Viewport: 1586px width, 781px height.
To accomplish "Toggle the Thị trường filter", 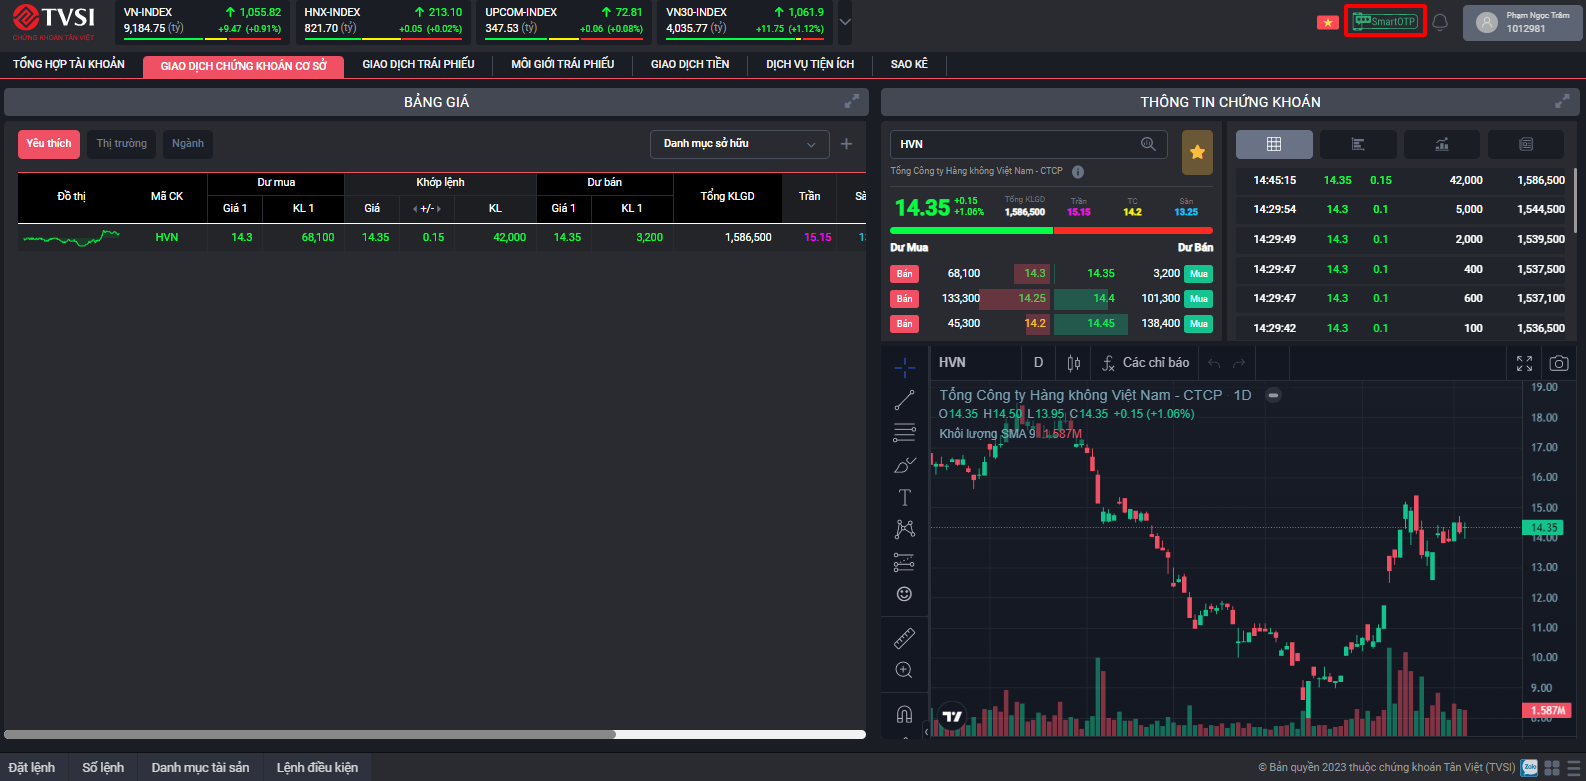I will [x=121, y=144].
